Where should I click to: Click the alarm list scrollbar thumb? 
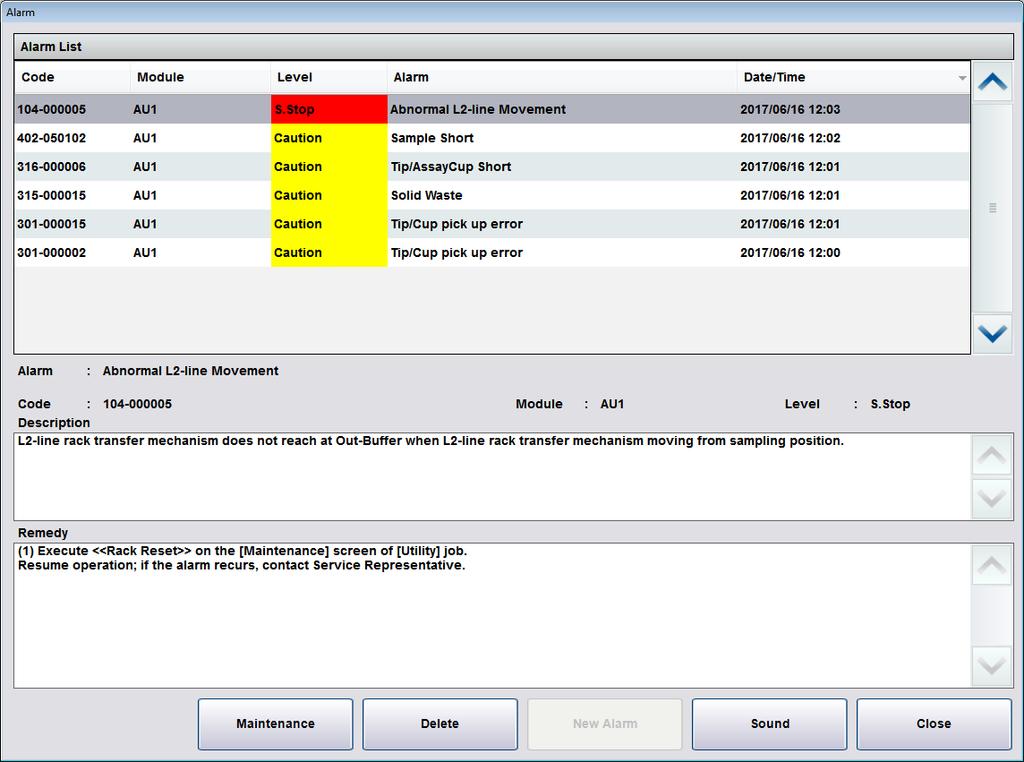coord(992,208)
